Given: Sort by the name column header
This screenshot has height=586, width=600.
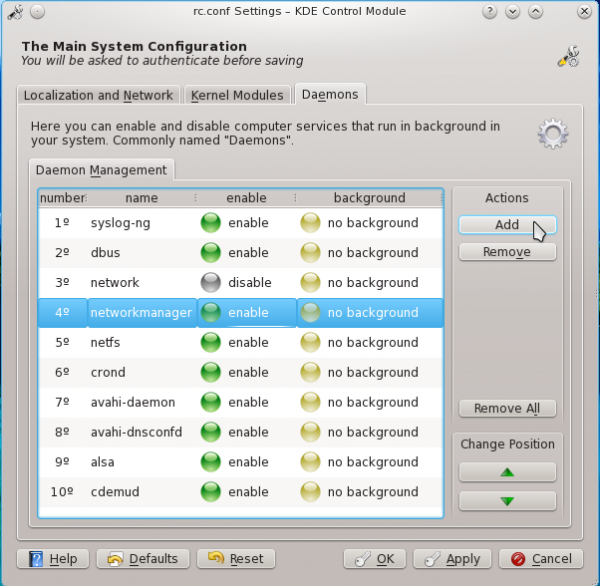Looking at the screenshot, I should point(142,198).
